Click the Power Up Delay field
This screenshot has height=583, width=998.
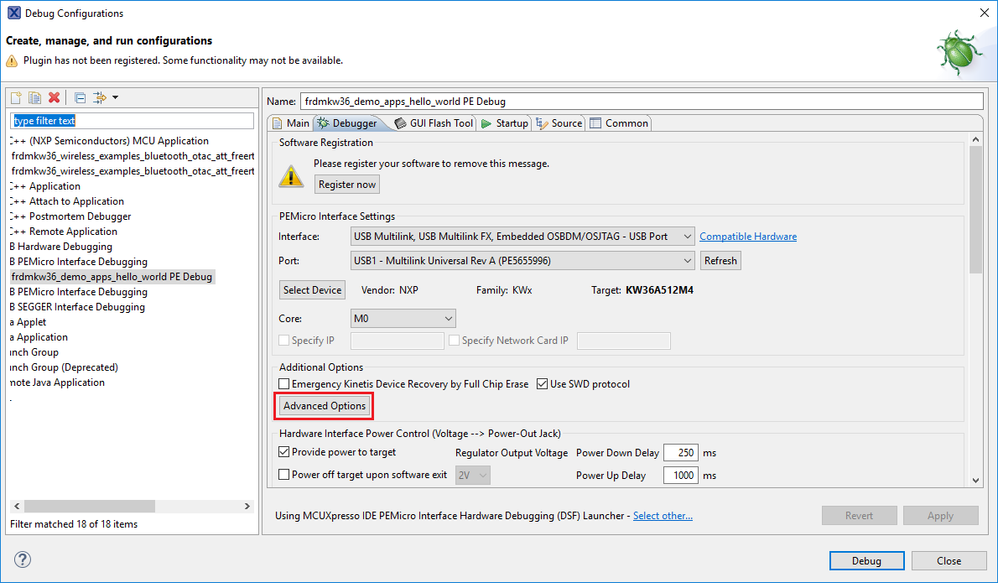680,475
